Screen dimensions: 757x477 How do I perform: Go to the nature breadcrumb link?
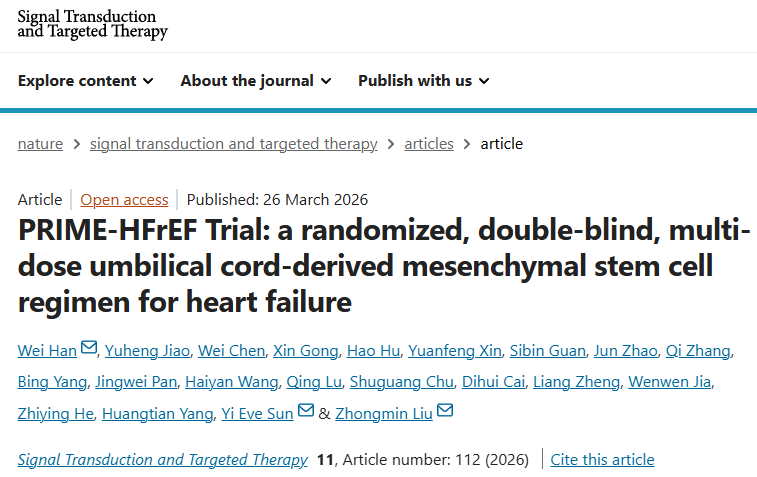pos(40,143)
